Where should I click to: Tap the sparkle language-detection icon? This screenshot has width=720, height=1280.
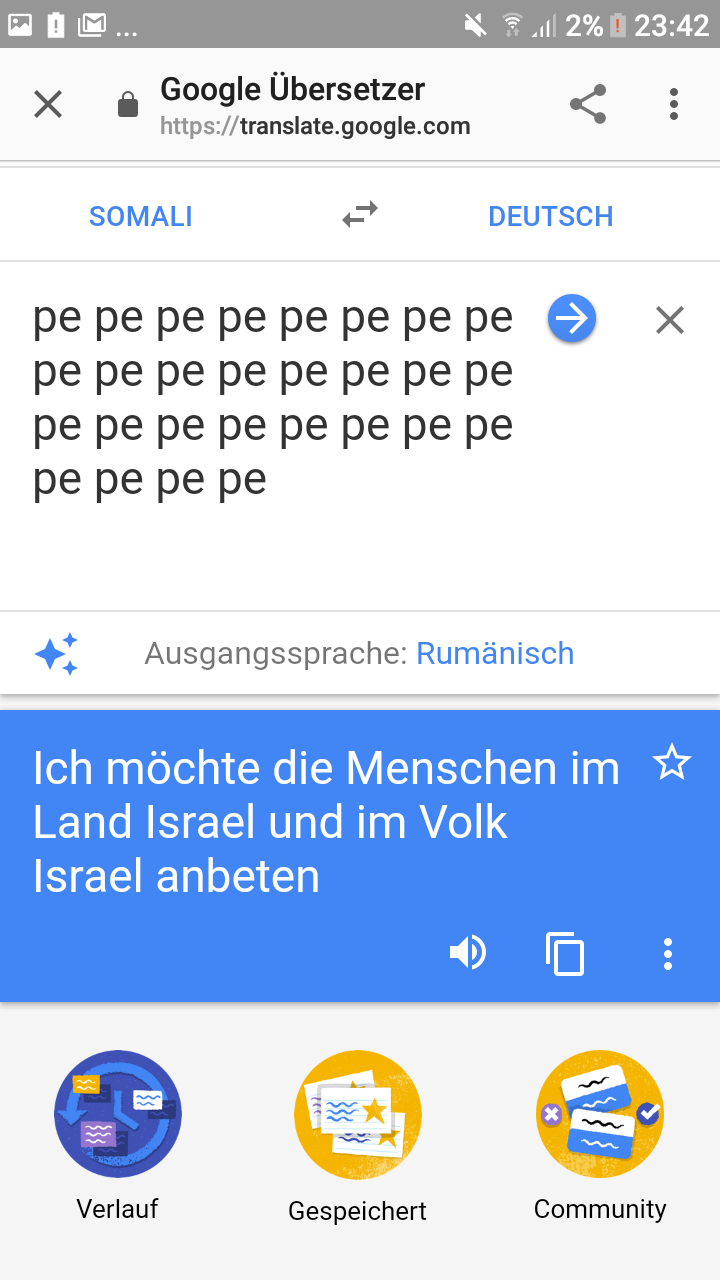56,654
